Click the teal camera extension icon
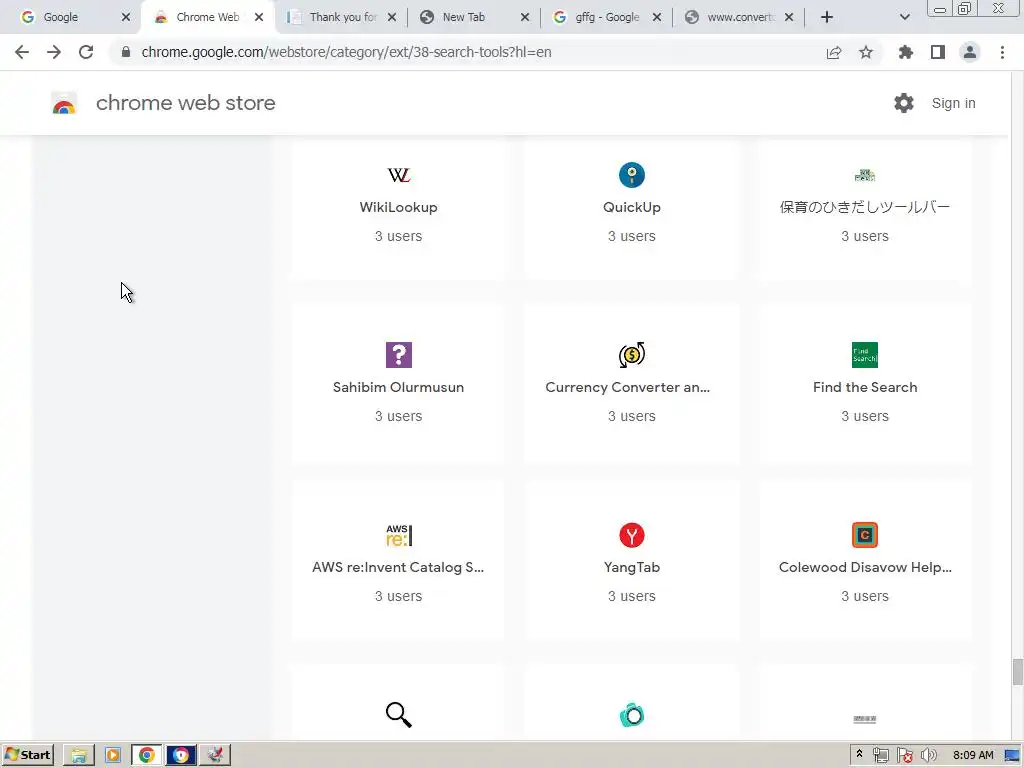This screenshot has width=1024, height=768. pyautogui.click(x=632, y=715)
